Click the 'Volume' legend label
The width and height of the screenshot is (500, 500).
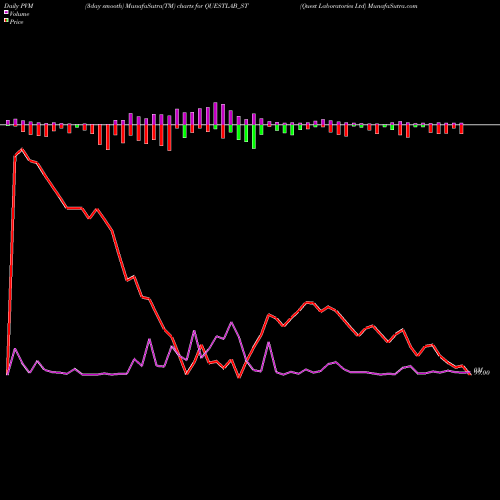tap(19, 14)
